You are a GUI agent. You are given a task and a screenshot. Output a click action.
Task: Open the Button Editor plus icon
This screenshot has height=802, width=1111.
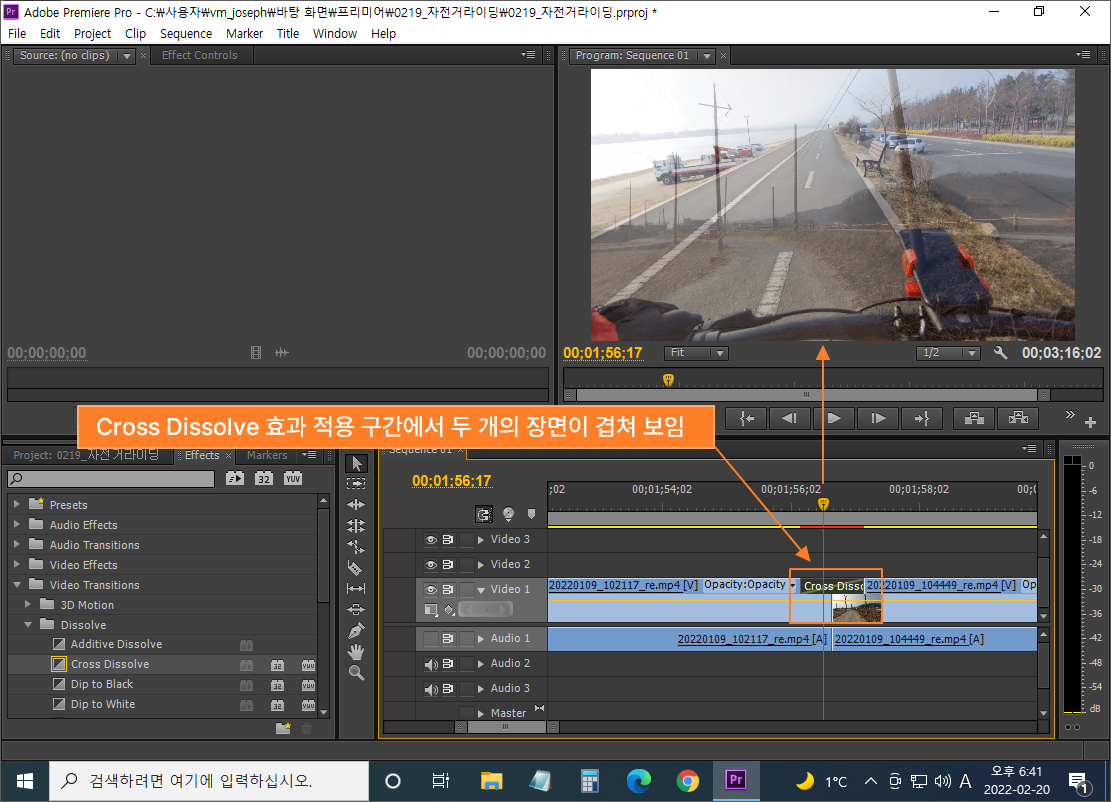pos(1090,422)
